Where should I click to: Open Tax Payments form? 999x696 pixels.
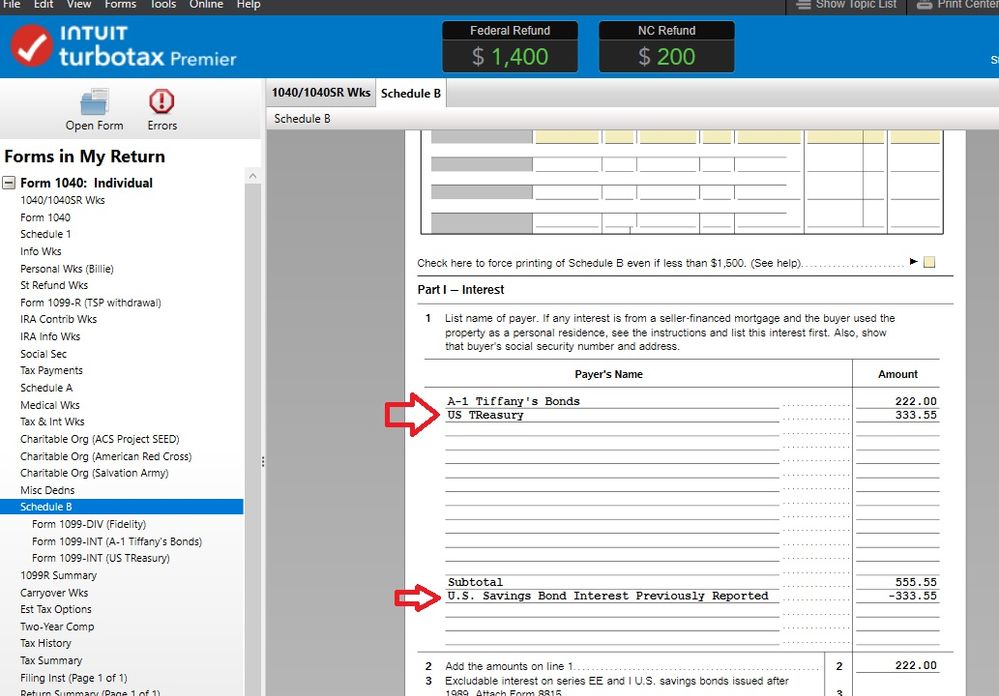click(52, 370)
